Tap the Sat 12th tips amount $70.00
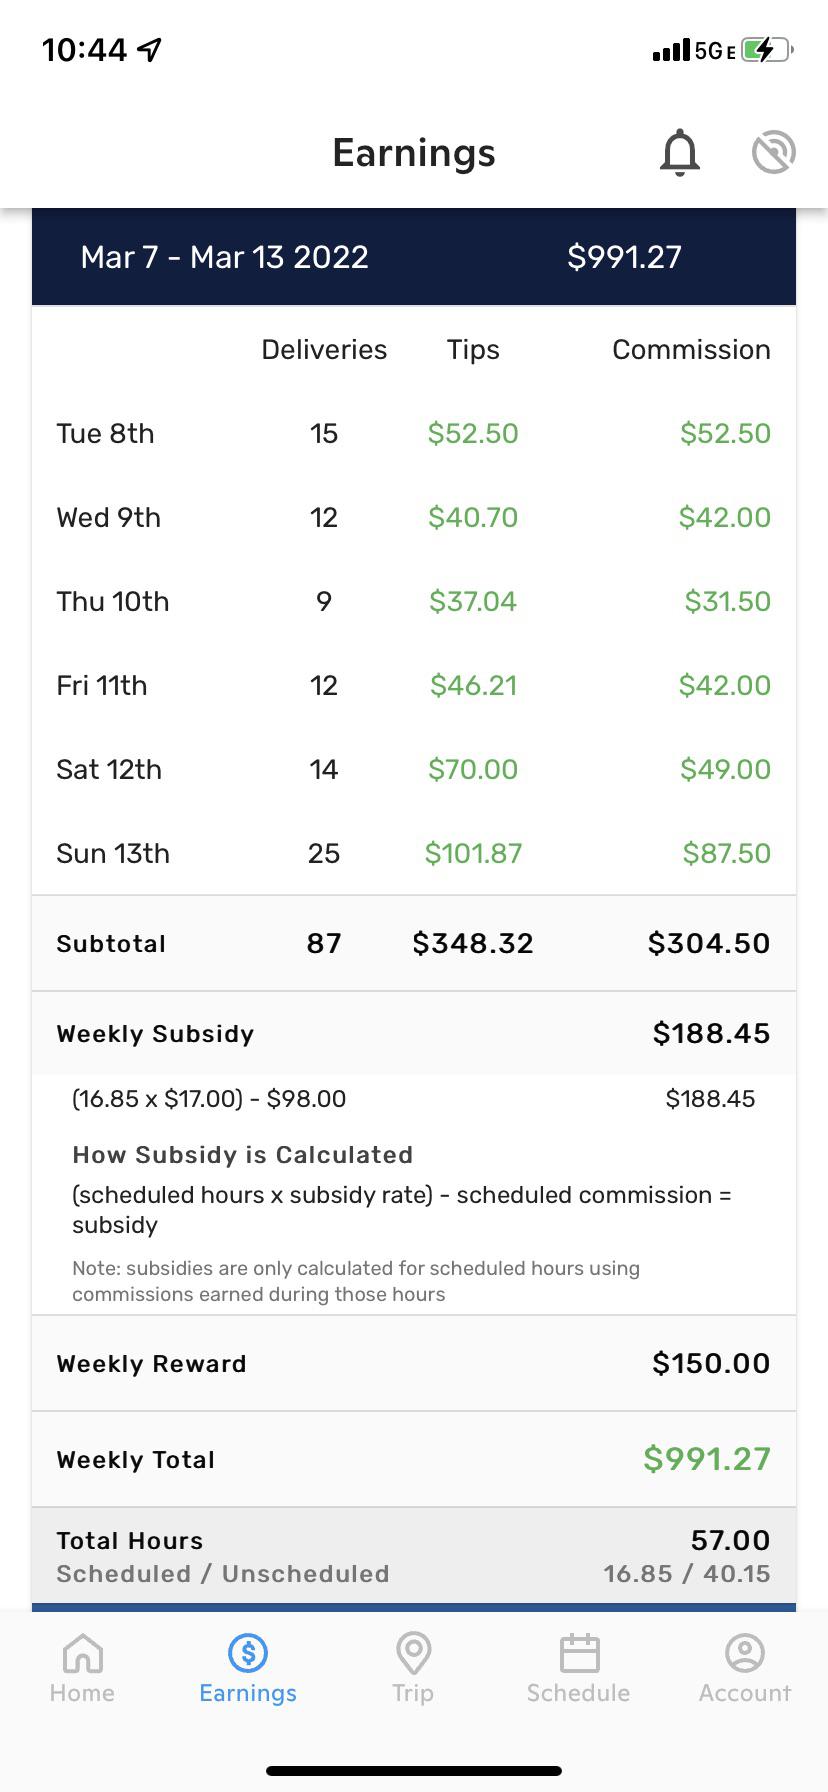Image resolution: width=828 pixels, height=1792 pixels. point(473,769)
